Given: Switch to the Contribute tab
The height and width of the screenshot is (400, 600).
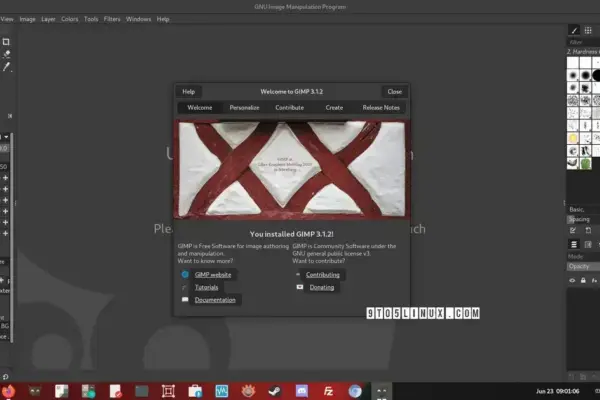Looking at the screenshot, I should click(290, 108).
